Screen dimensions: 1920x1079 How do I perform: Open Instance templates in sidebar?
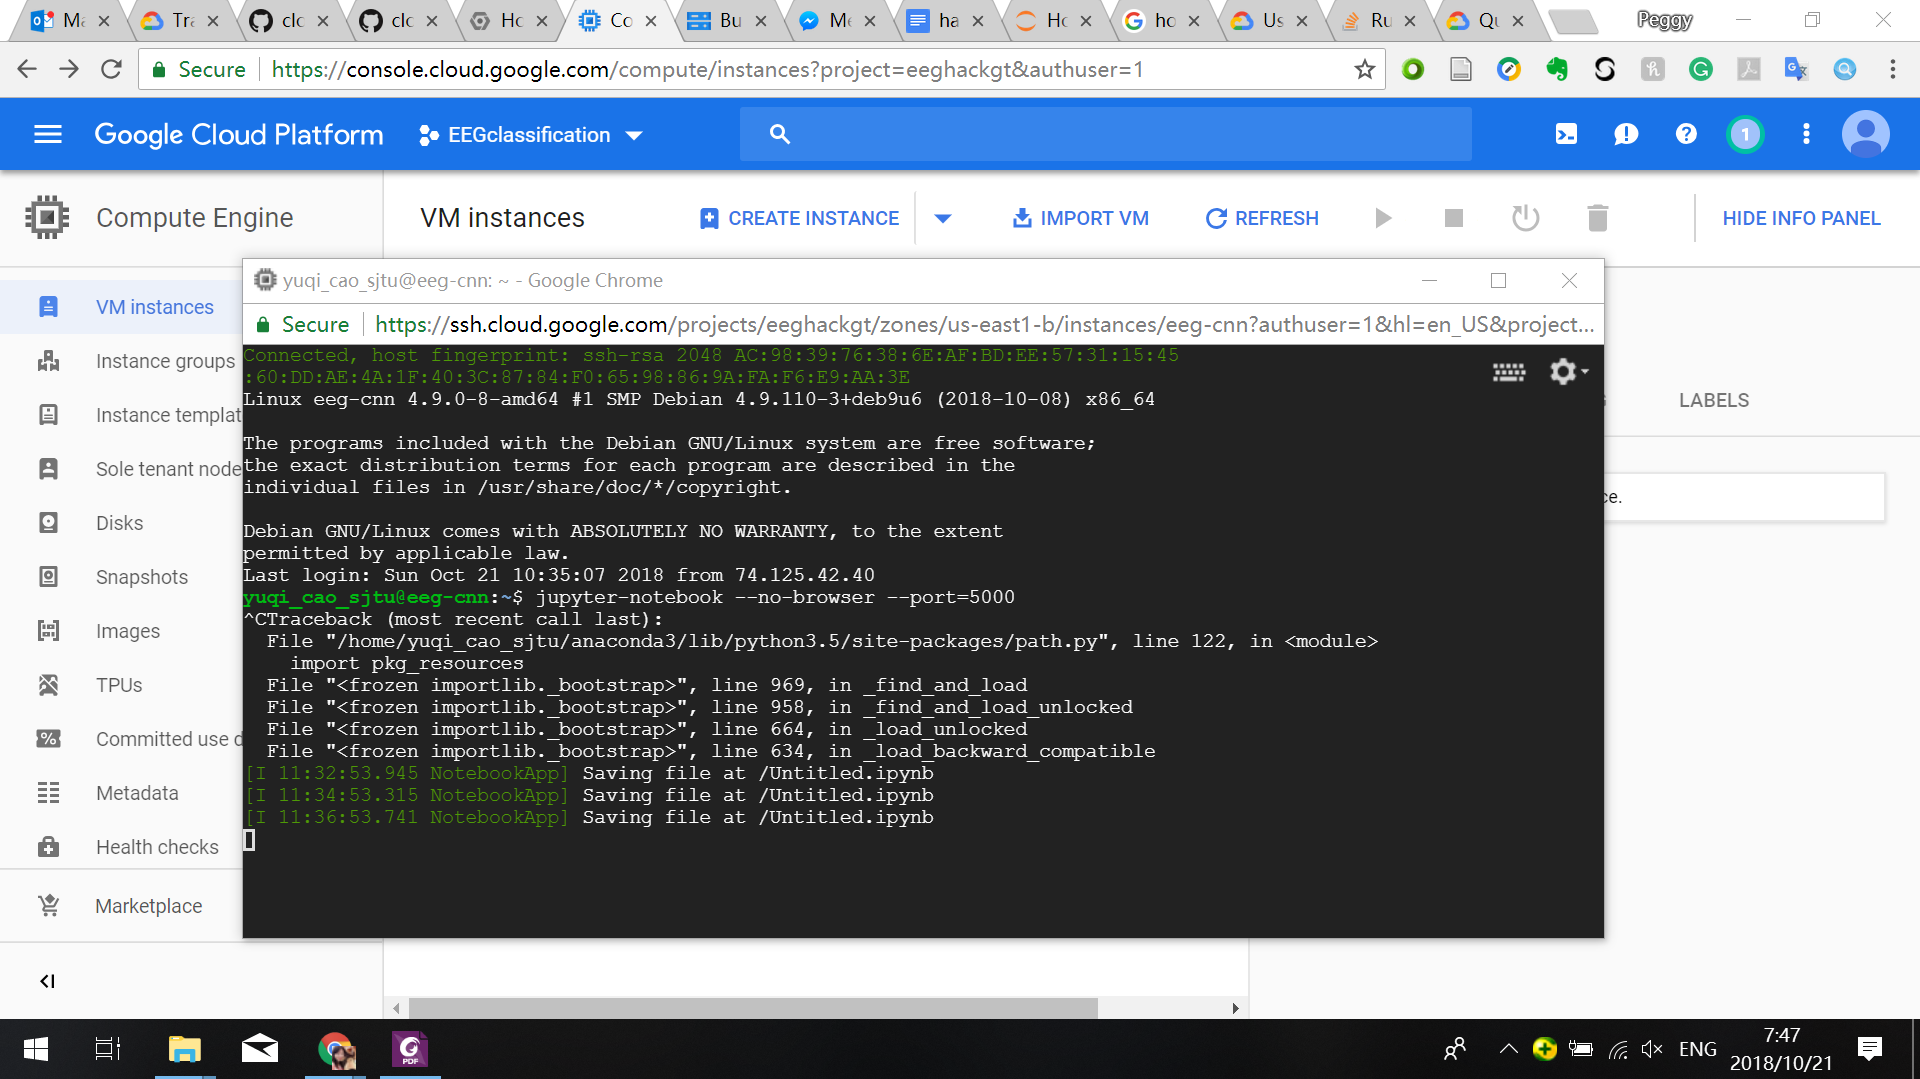(121, 415)
